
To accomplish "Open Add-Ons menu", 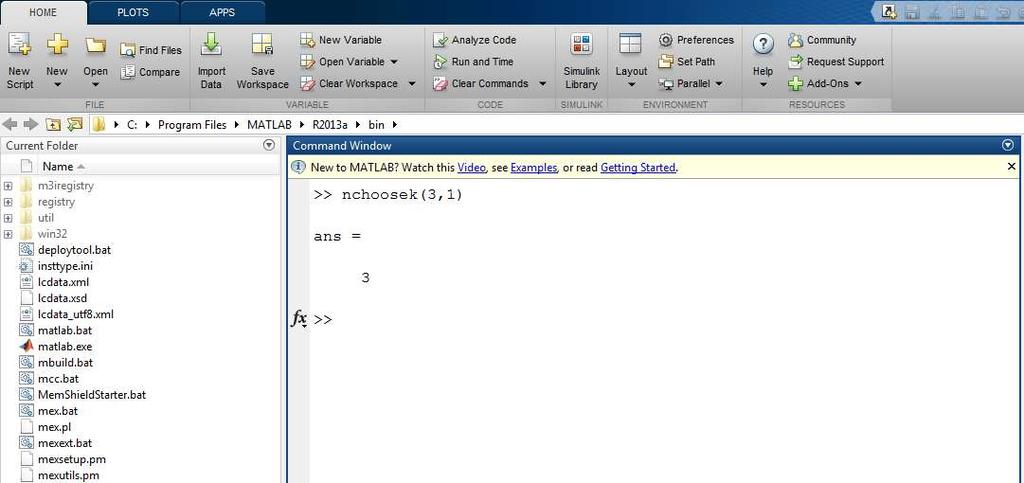I will pyautogui.click(x=825, y=84).
